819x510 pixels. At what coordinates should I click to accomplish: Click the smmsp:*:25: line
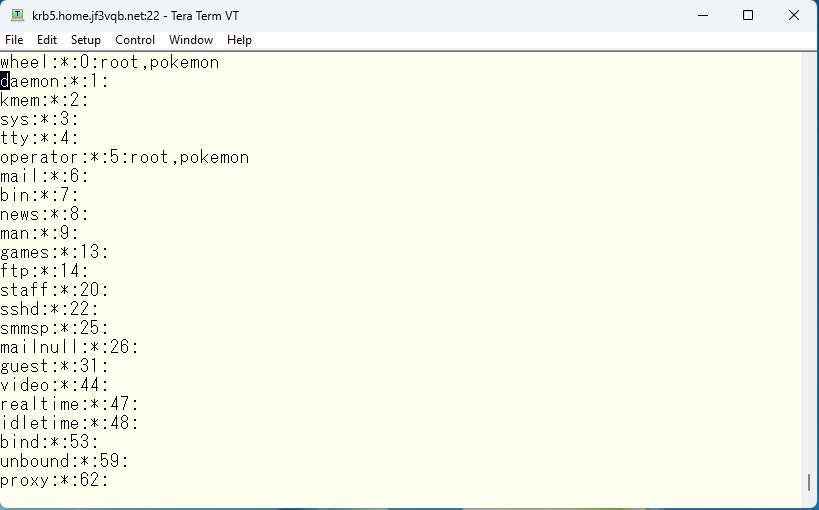click(x=54, y=328)
